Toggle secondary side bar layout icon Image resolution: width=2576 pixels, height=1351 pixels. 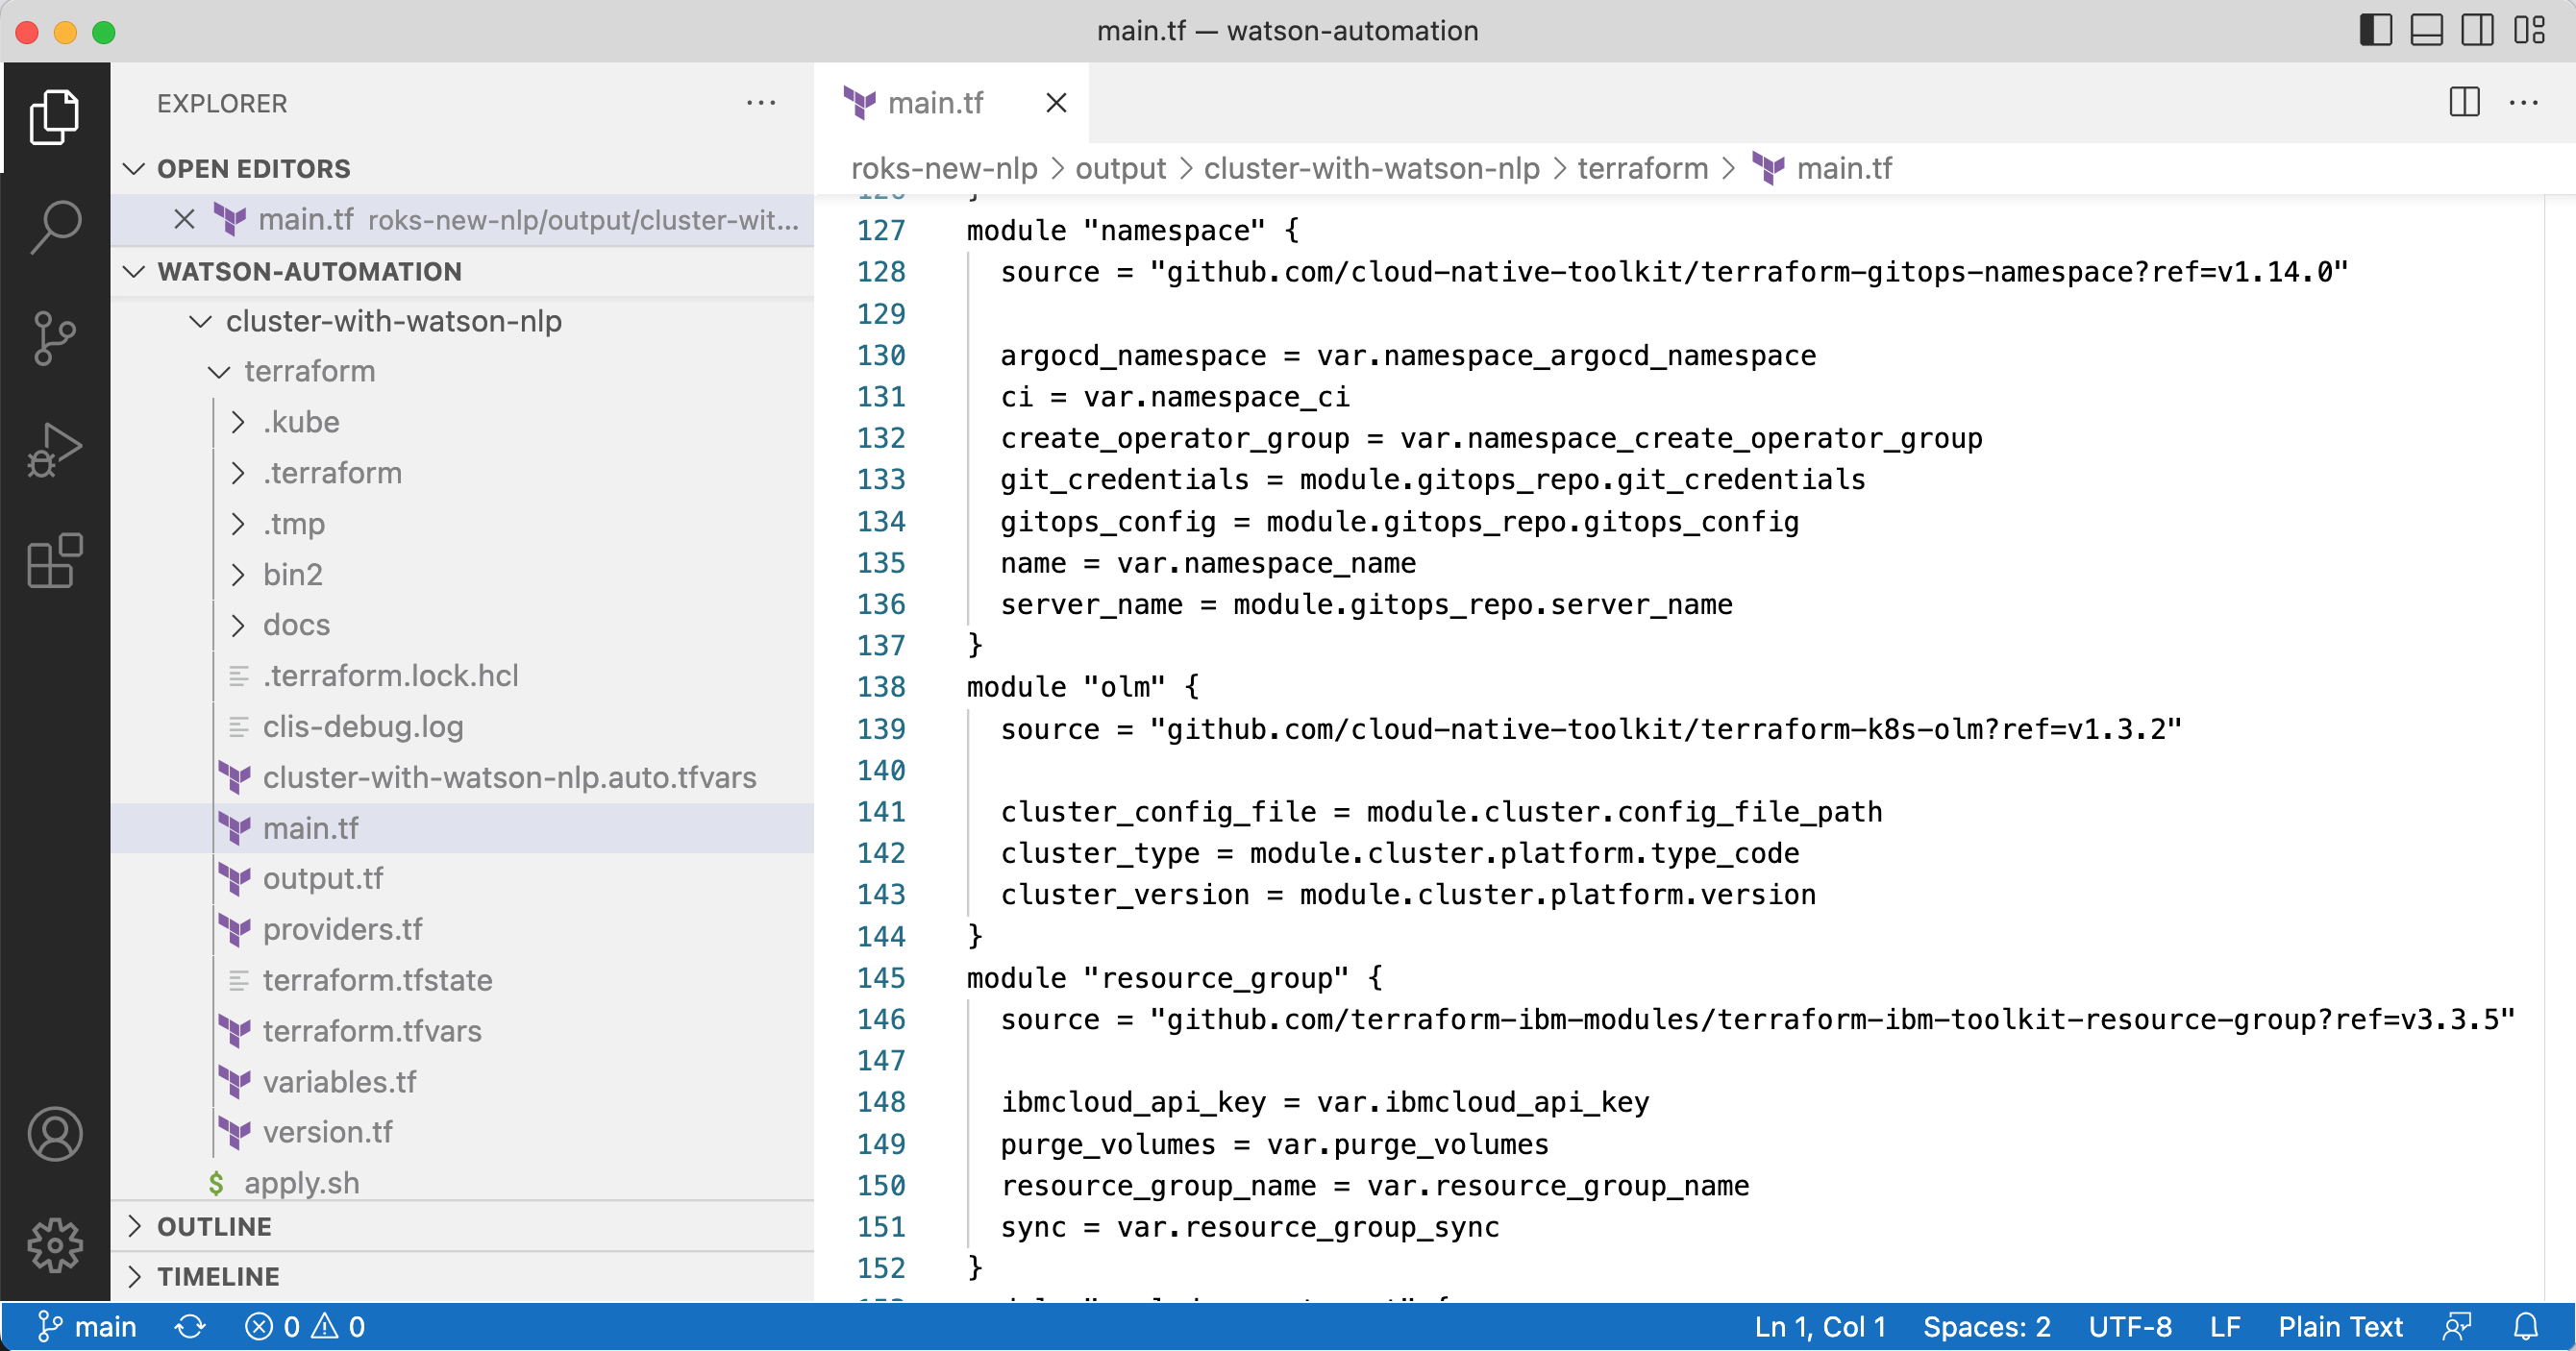[2478, 30]
